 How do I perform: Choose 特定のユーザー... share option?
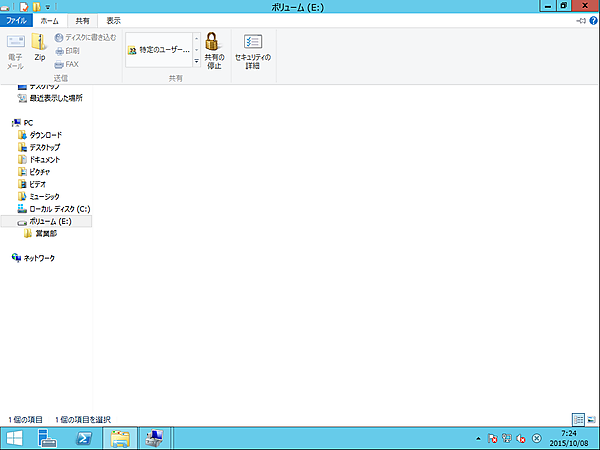click(159, 50)
